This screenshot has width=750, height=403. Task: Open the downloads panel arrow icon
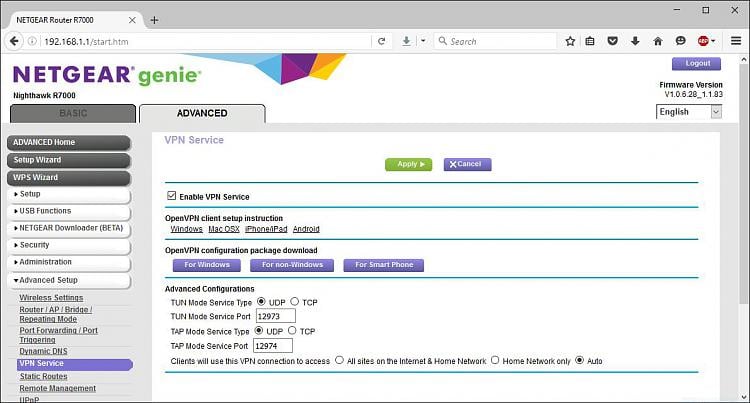coord(635,41)
